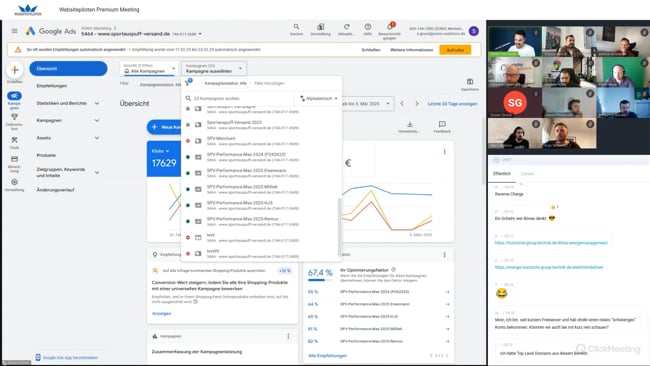Select the campaign named test
The width and height of the screenshot is (650, 366).
[261, 238]
